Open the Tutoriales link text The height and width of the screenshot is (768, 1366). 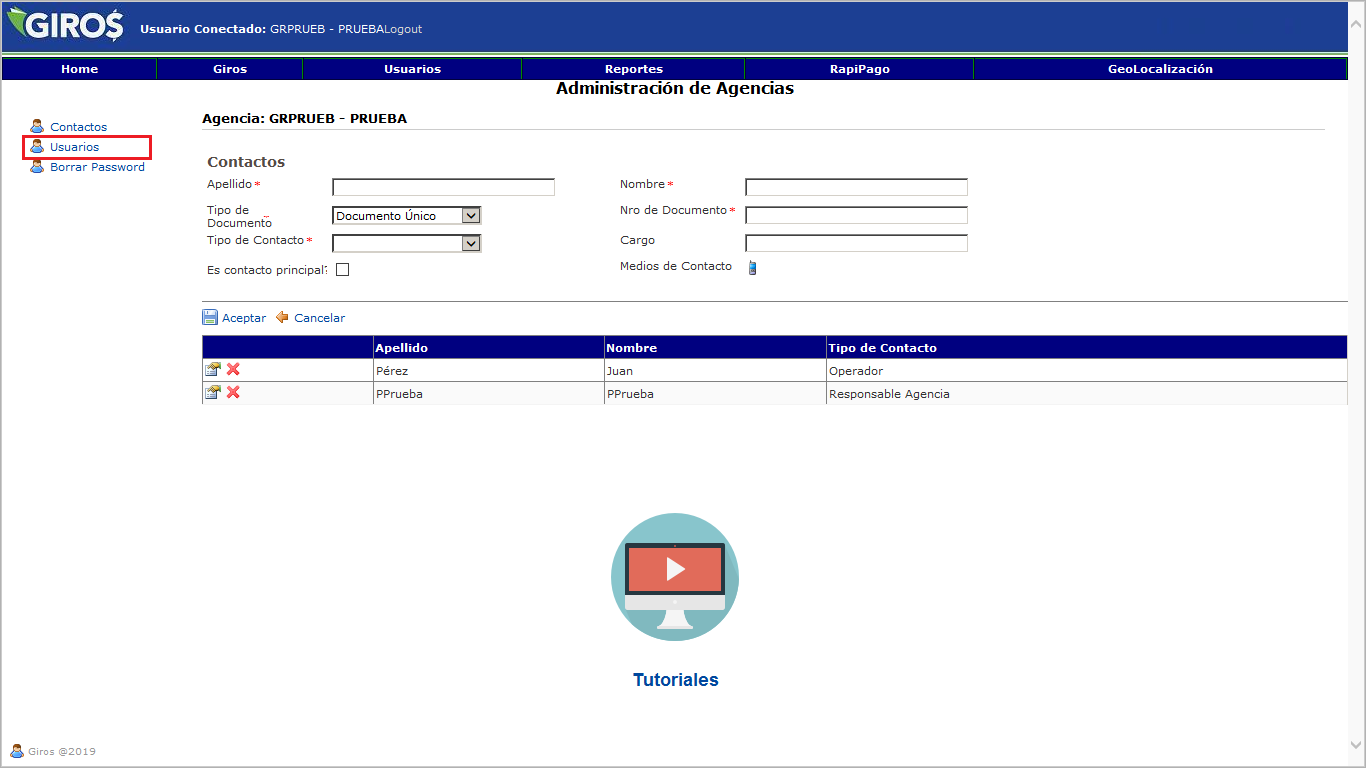(676, 680)
